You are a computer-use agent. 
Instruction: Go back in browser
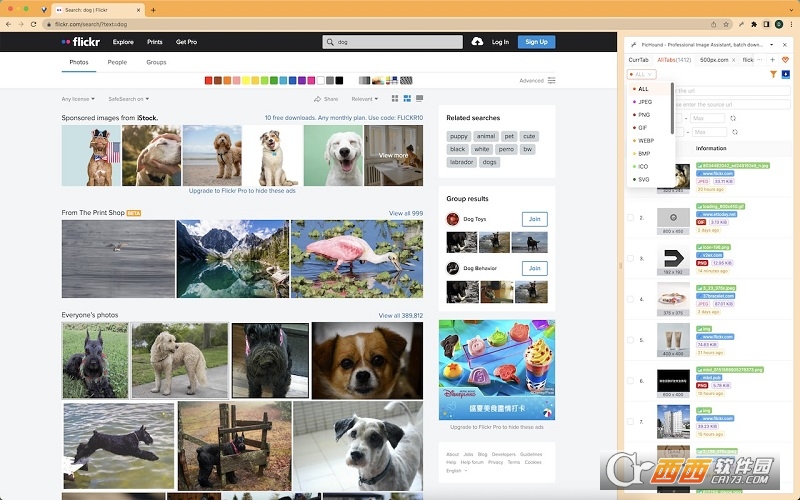(9, 24)
